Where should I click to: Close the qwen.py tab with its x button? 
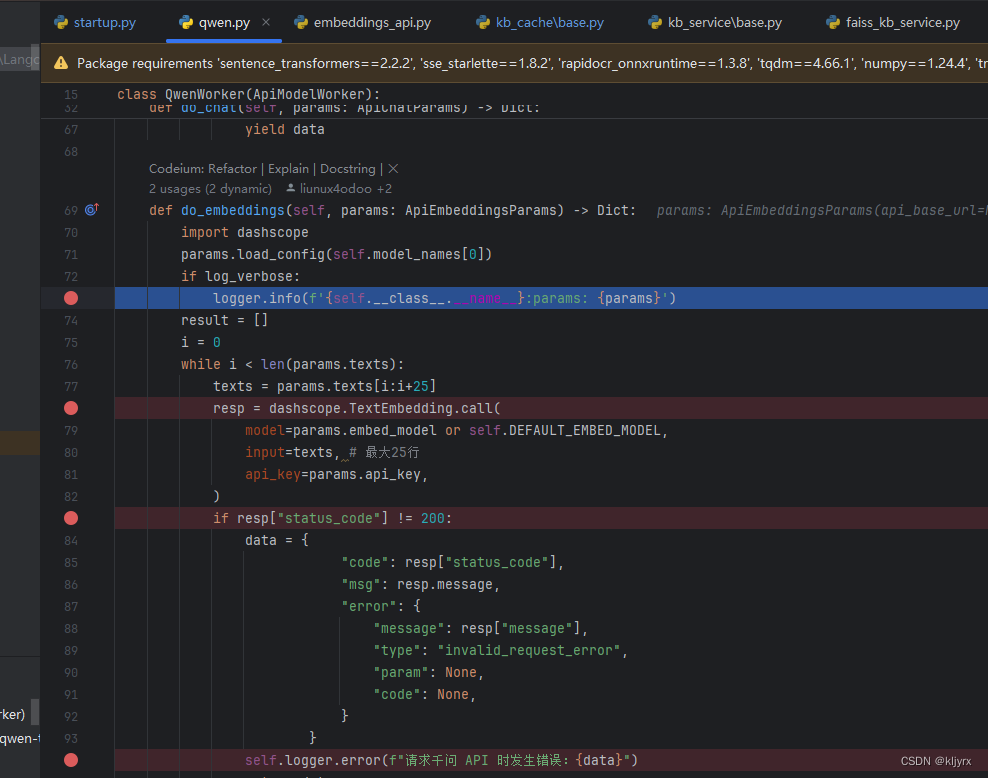pyautogui.click(x=265, y=21)
